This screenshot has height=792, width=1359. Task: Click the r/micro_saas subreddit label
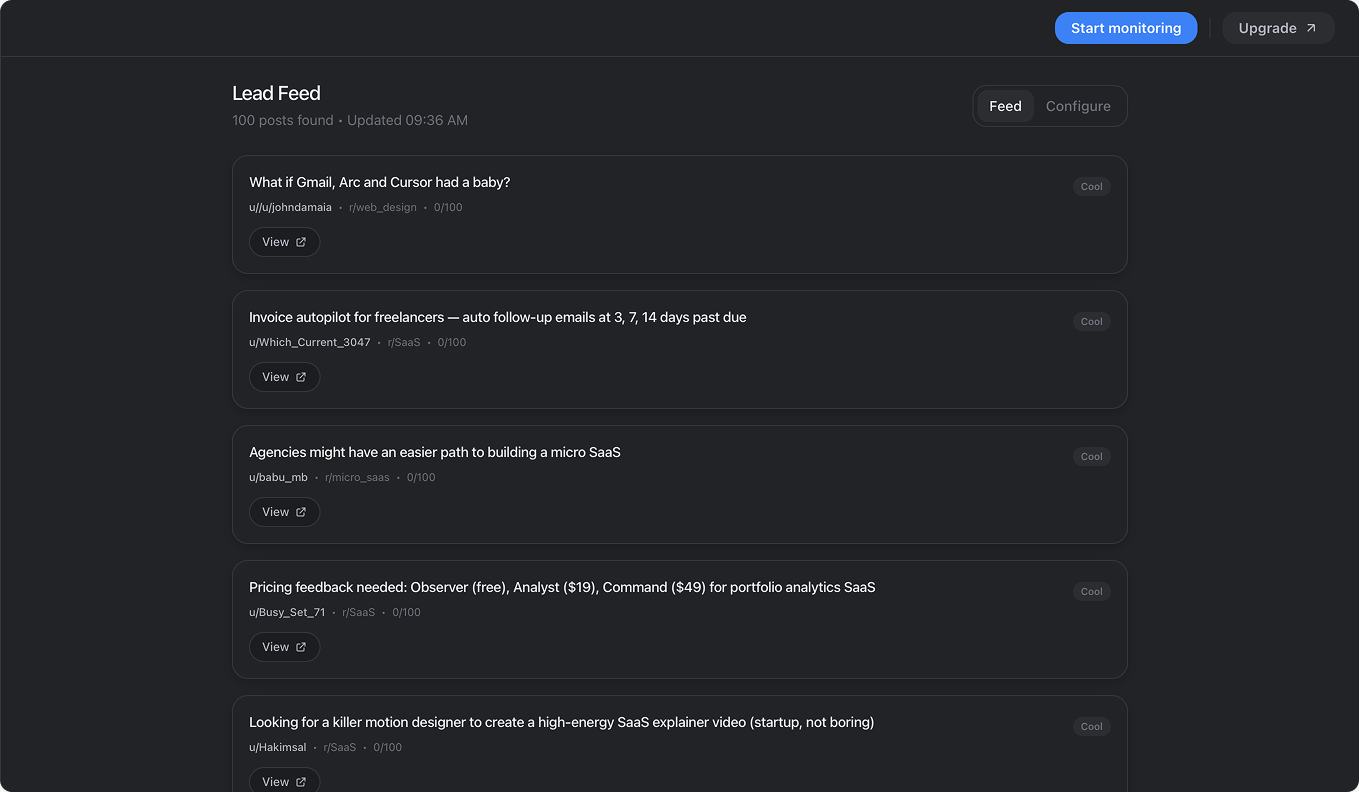pos(357,477)
